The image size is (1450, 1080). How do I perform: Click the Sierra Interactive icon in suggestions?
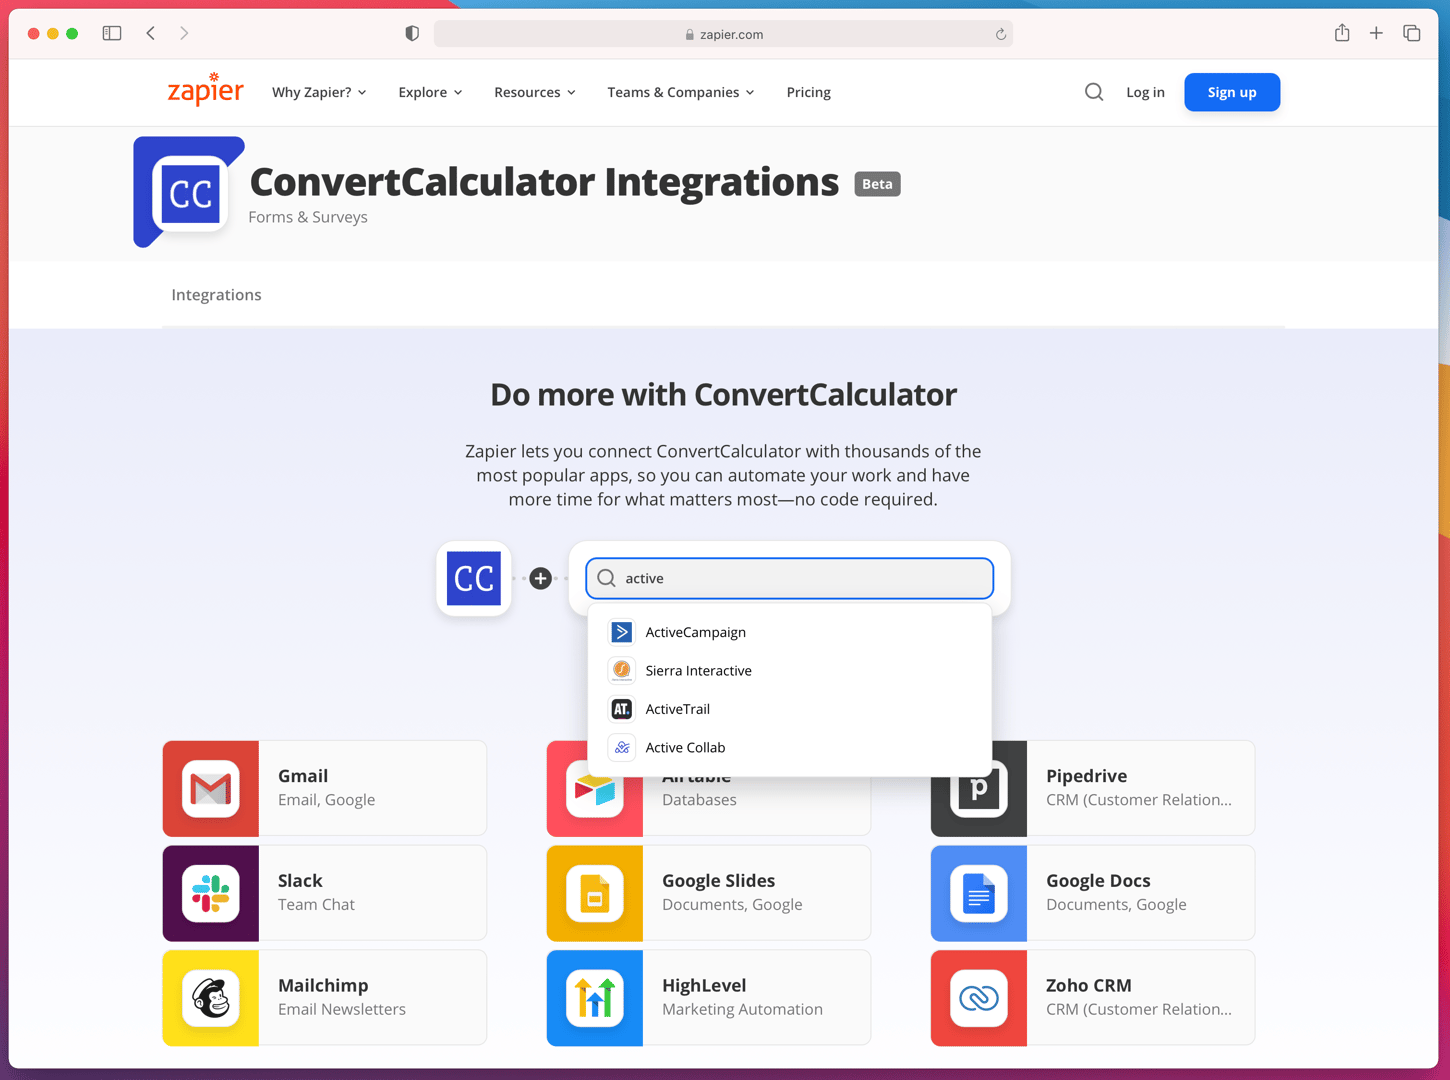coord(621,670)
